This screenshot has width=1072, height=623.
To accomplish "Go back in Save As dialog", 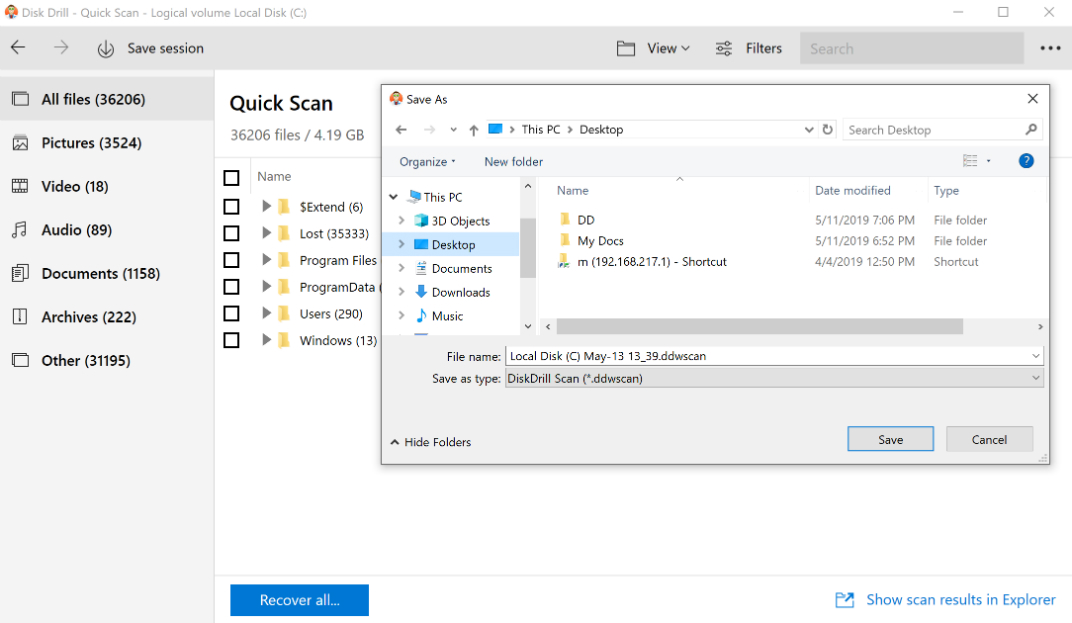I will tap(401, 130).
